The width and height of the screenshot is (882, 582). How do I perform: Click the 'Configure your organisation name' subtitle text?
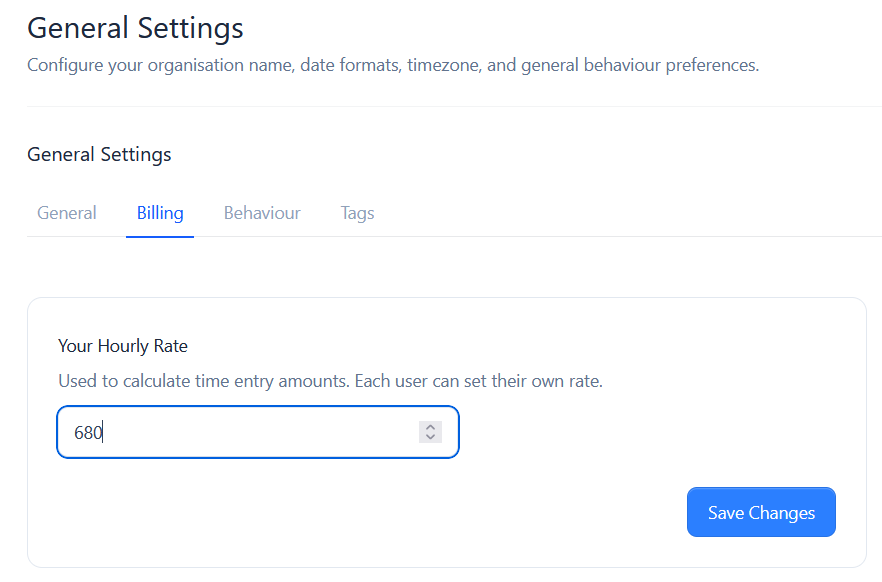(x=393, y=65)
